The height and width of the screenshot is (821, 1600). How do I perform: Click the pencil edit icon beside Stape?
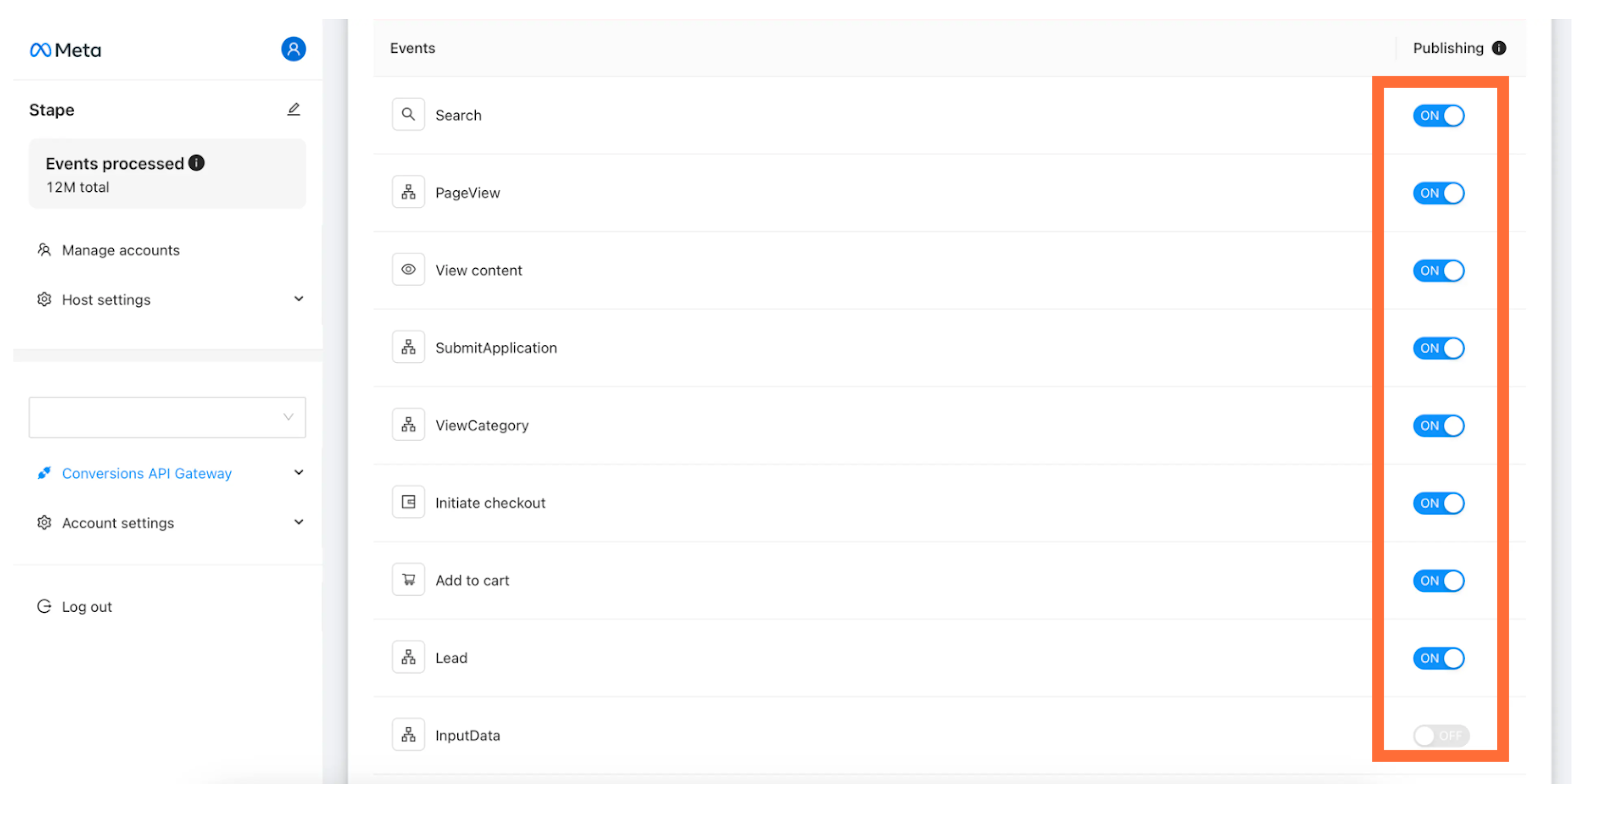[x=294, y=109]
